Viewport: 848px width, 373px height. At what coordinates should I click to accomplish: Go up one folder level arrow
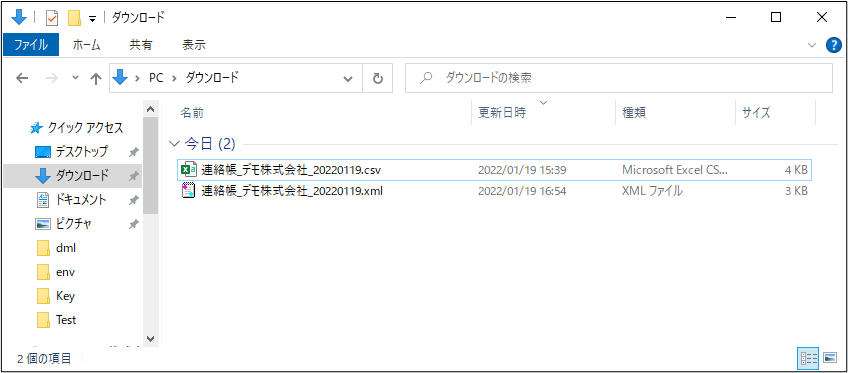tap(96, 79)
